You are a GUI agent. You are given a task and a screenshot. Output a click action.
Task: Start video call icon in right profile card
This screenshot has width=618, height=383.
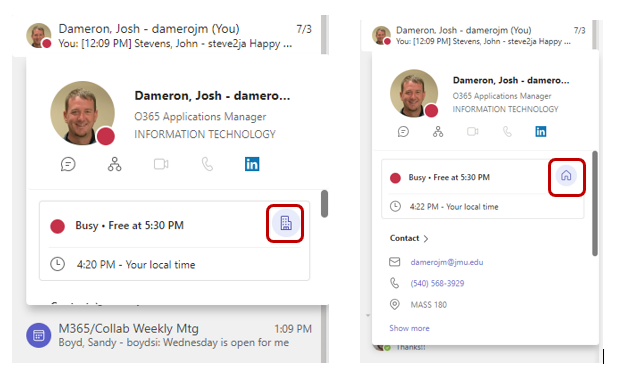pos(473,132)
